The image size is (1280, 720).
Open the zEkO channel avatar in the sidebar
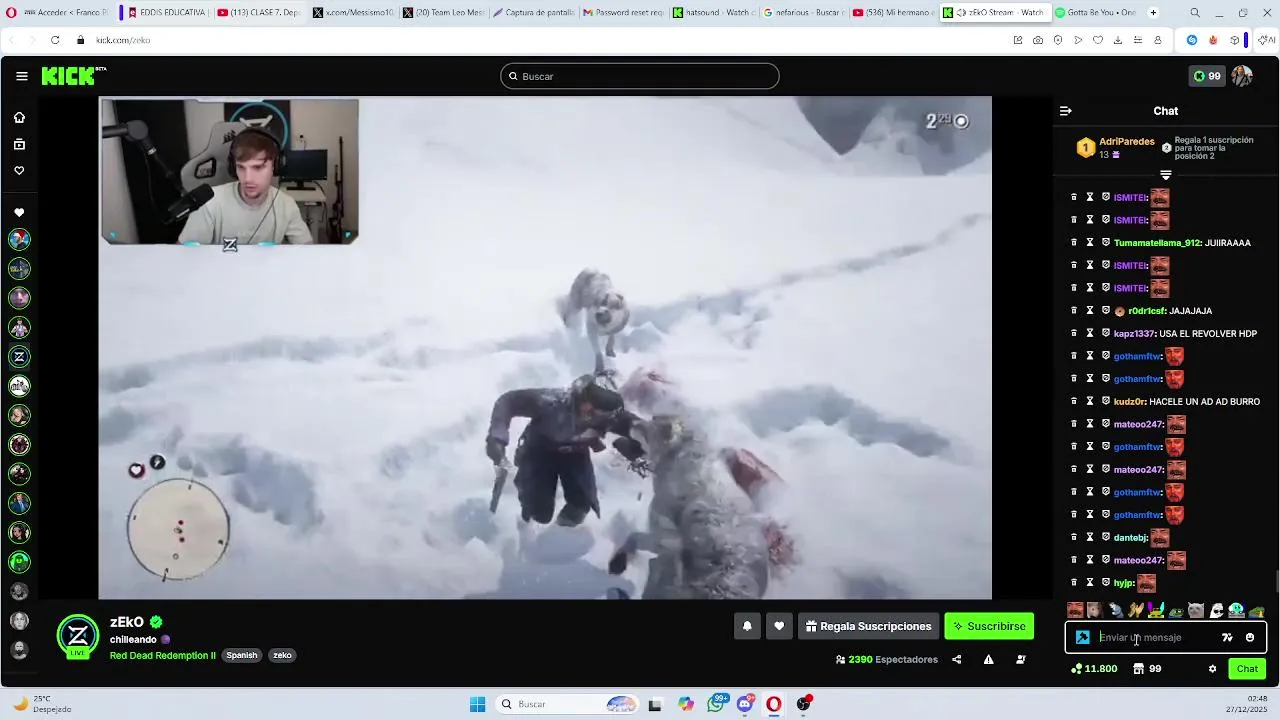[x=19, y=357]
